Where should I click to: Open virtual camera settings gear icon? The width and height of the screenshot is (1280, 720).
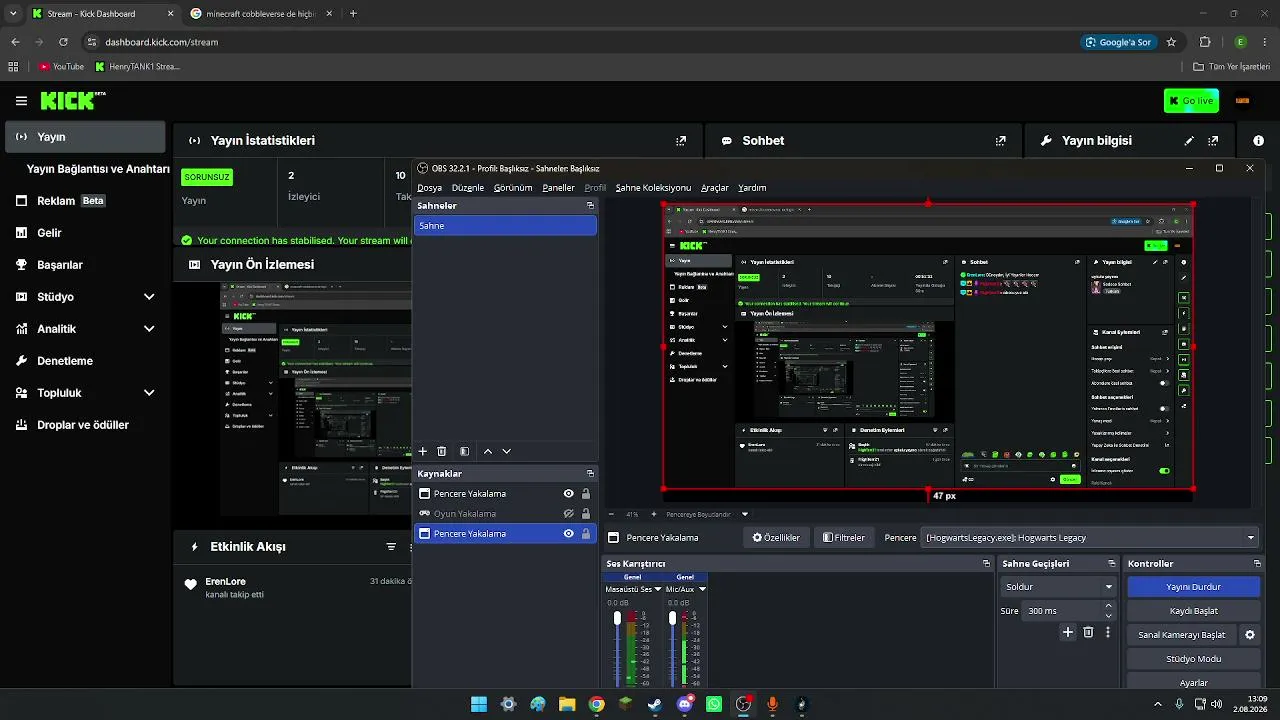(1249, 635)
